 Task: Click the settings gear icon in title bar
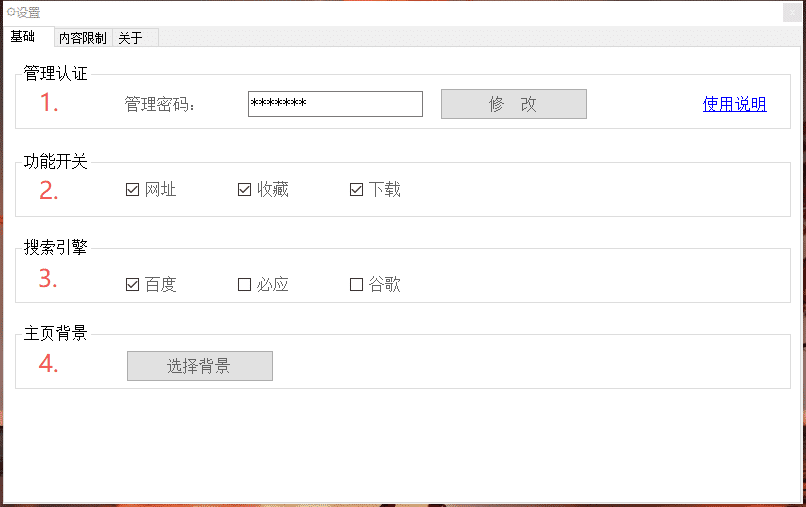[11, 12]
